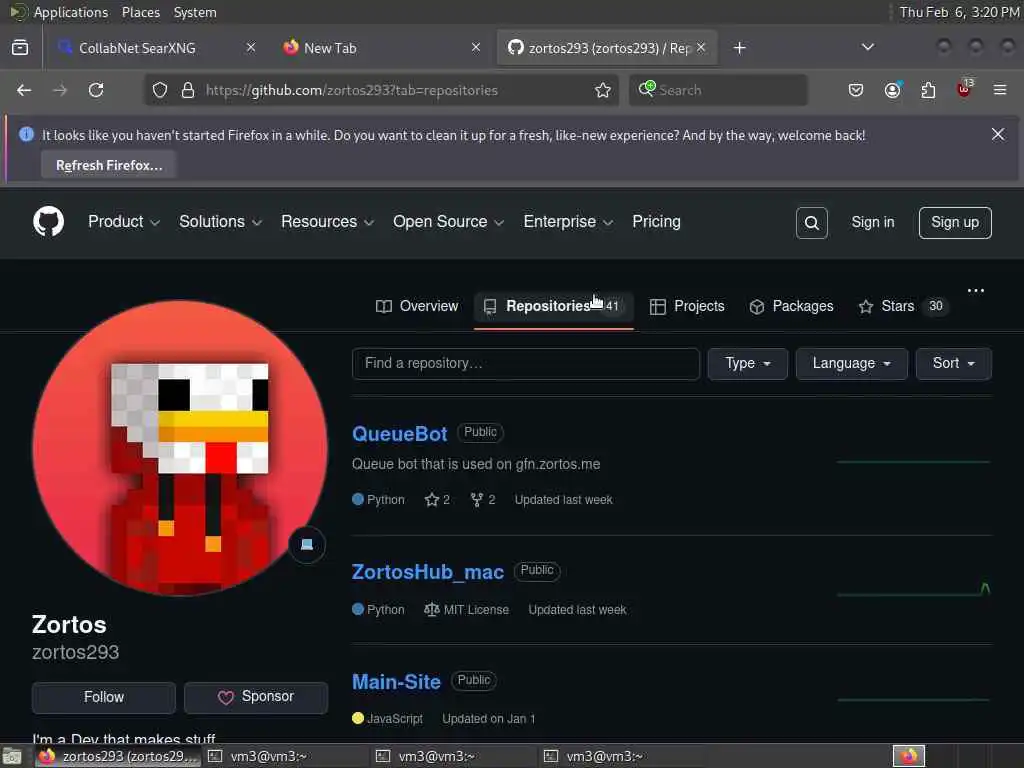The width and height of the screenshot is (1024, 768).
Task: Click the GitHub logo home icon
Action: (48, 221)
